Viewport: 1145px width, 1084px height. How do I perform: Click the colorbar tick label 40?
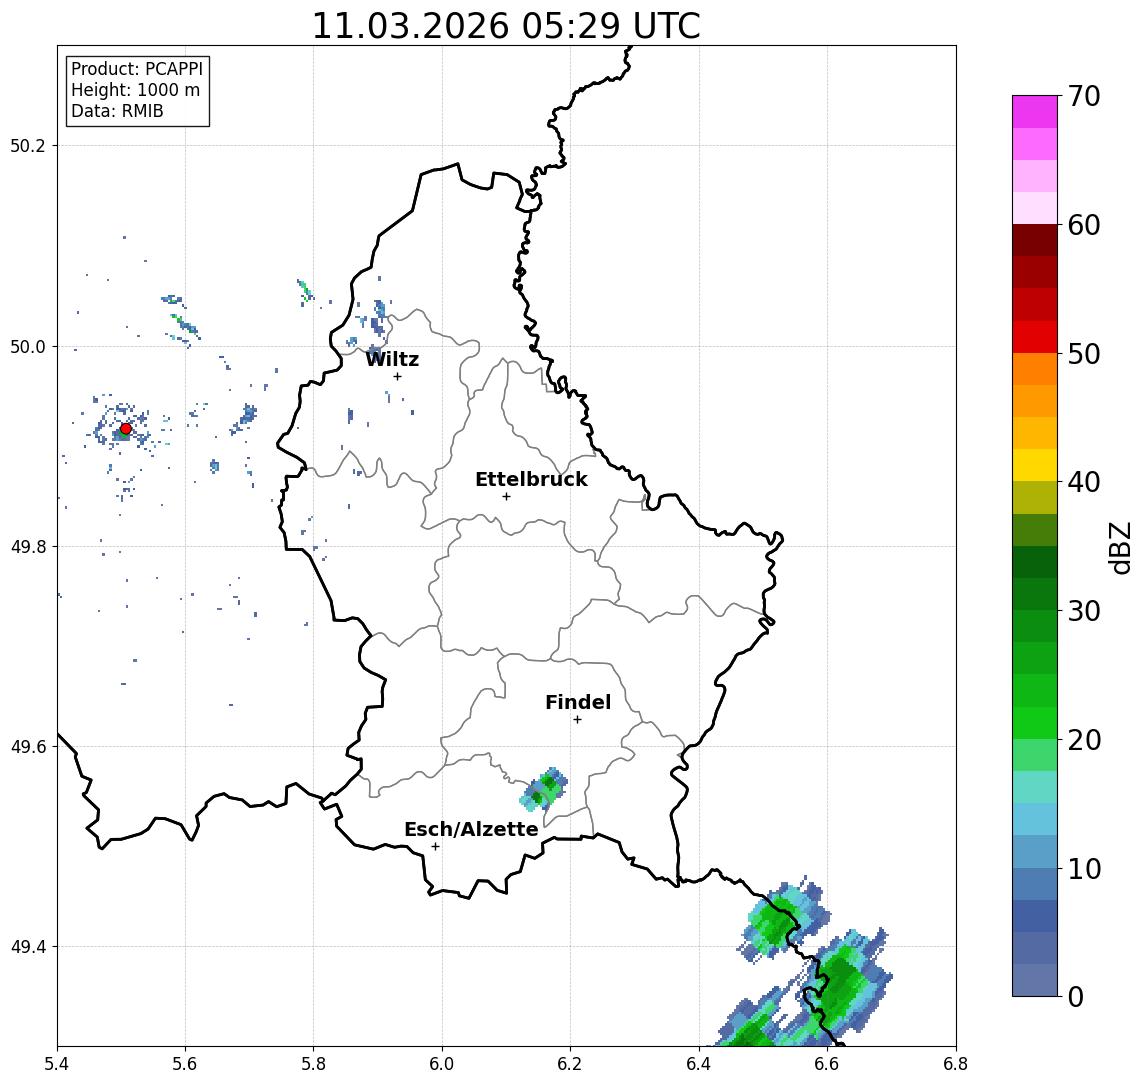point(1084,482)
